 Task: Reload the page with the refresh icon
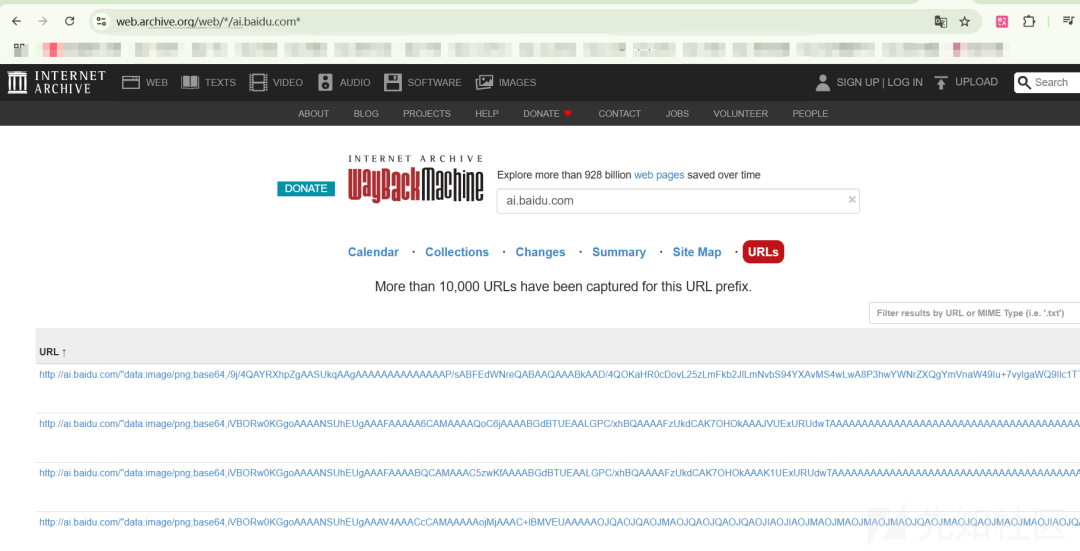pos(70,21)
